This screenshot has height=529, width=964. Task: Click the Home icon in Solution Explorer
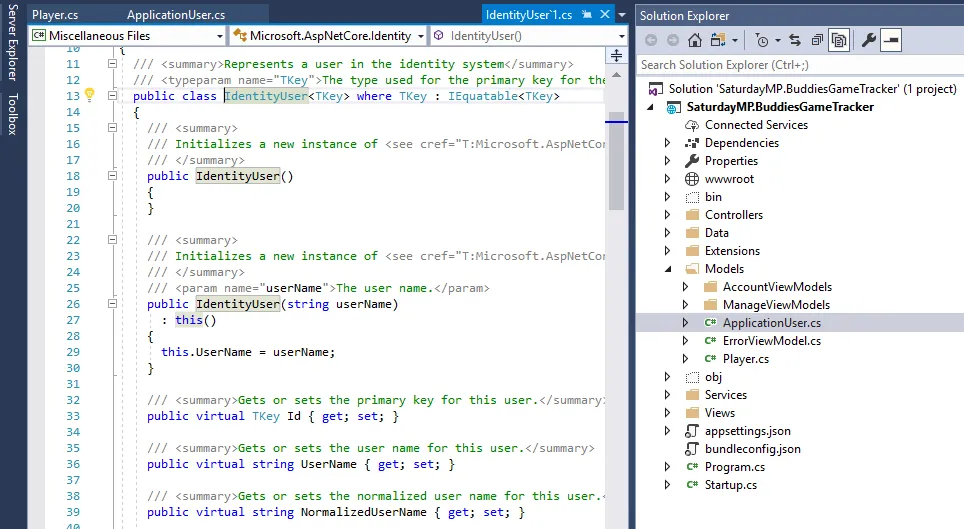point(695,41)
